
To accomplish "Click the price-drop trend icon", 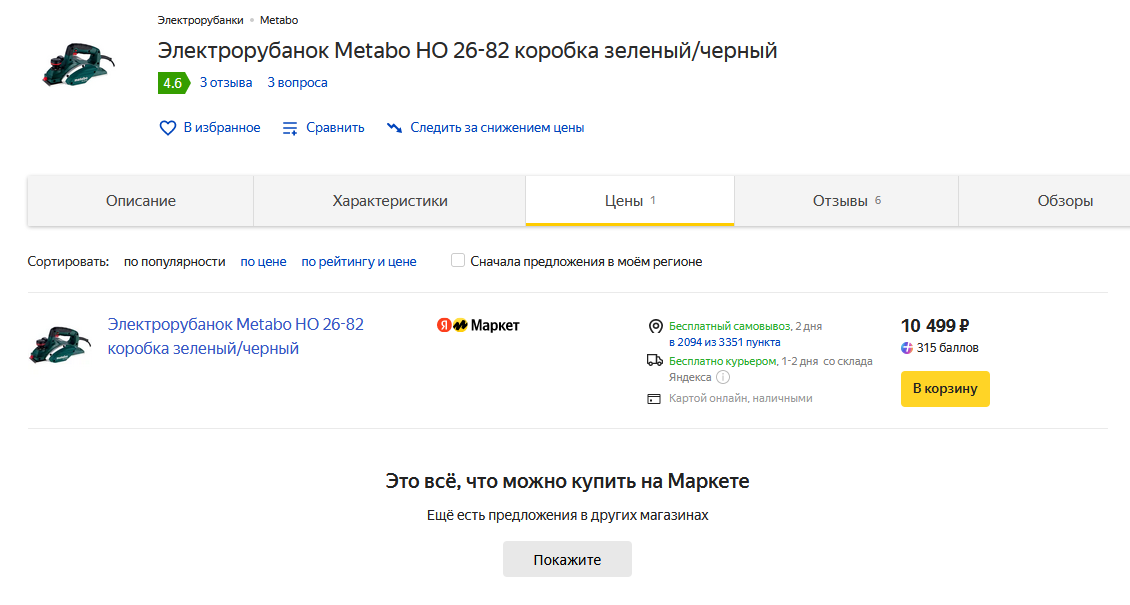I will click(394, 127).
